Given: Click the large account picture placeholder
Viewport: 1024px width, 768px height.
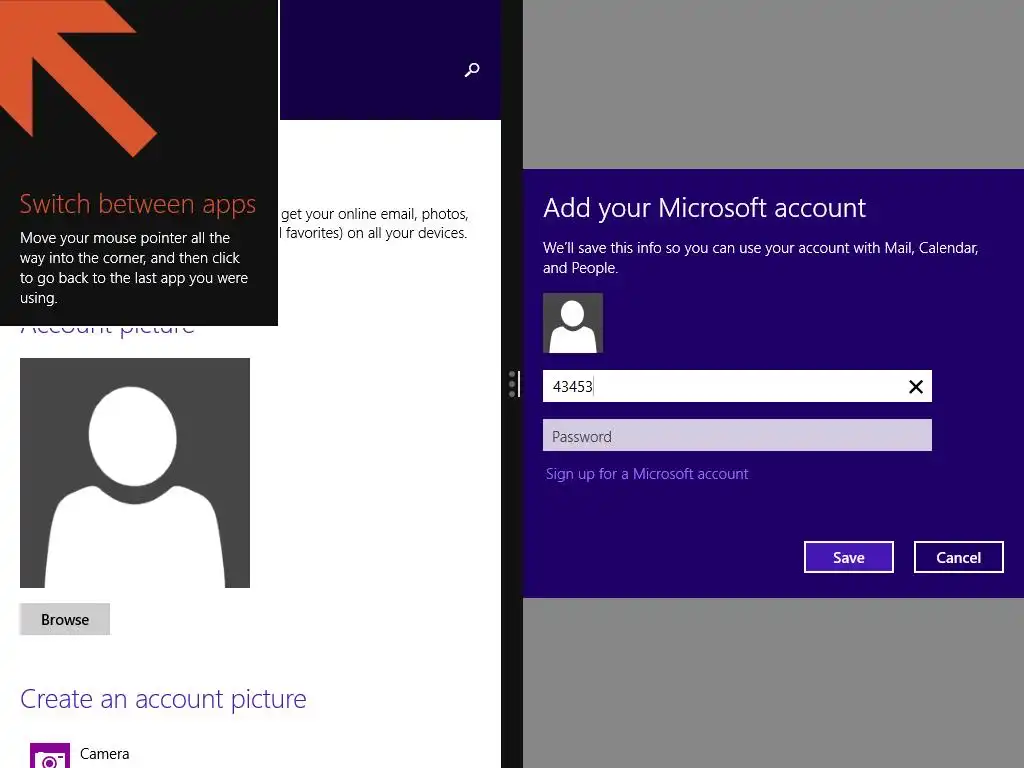Looking at the screenshot, I should [x=135, y=473].
